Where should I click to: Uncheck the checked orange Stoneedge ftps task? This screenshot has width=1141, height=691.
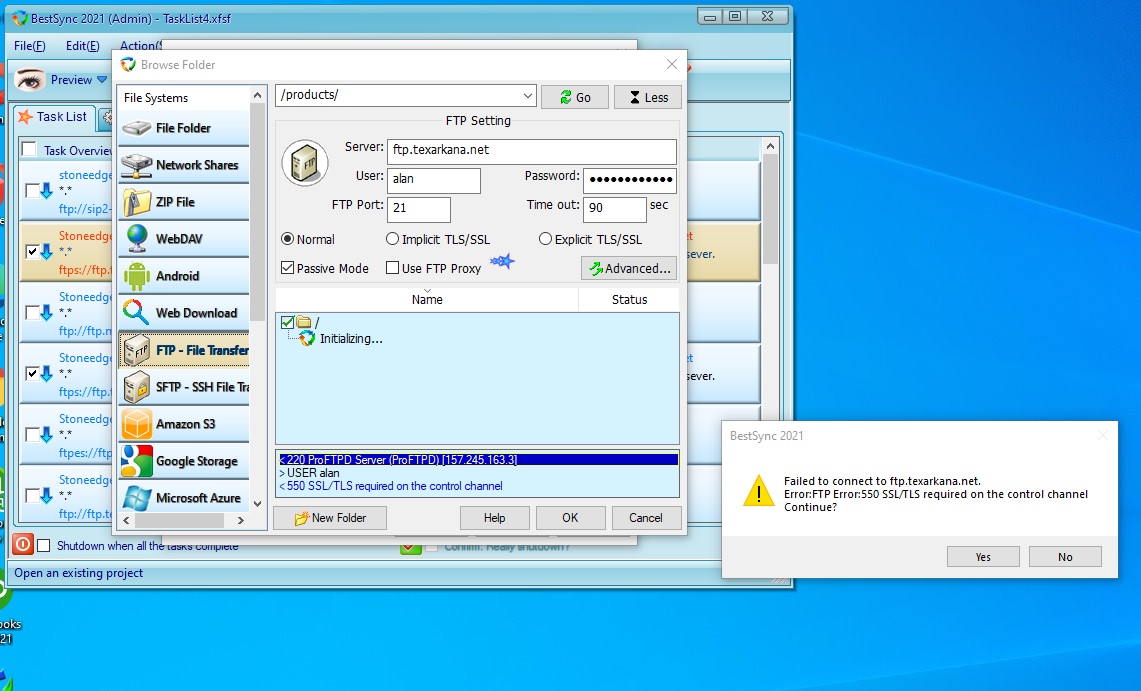(32, 252)
